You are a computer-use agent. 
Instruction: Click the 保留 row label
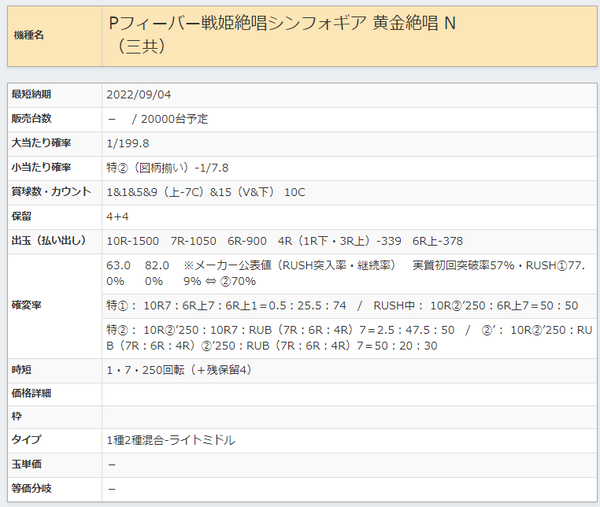tap(21, 216)
